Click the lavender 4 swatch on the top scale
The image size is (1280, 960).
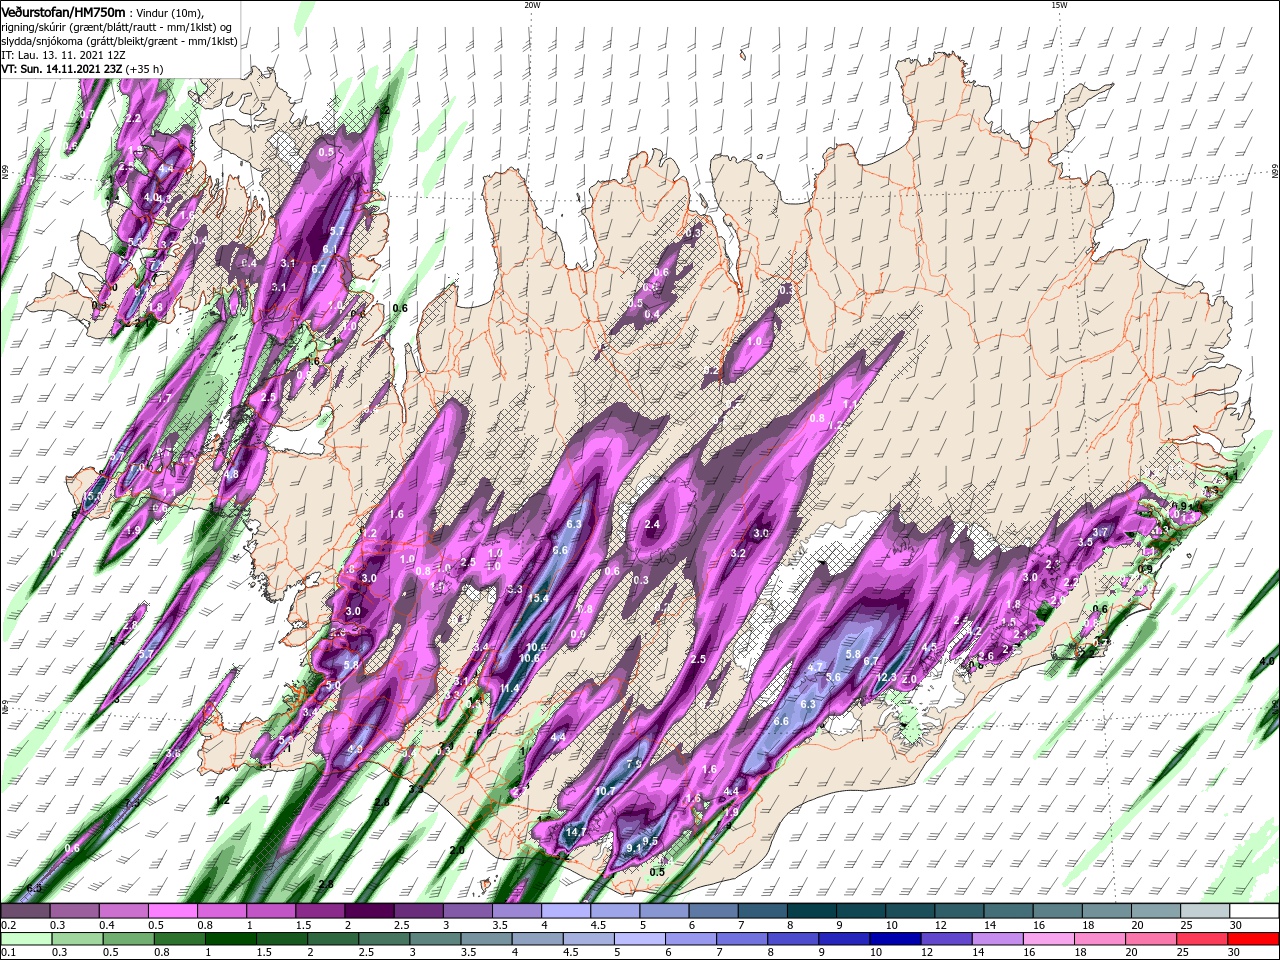(565, 911)
